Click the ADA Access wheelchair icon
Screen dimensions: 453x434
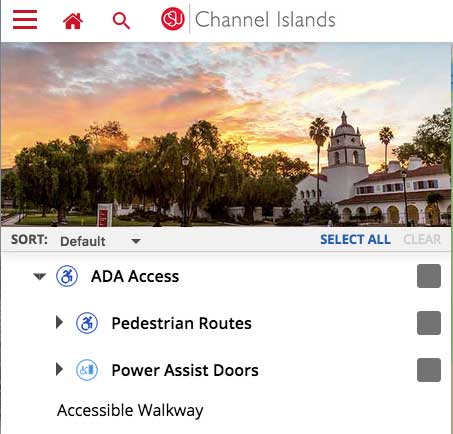click(x=67, y=276)
